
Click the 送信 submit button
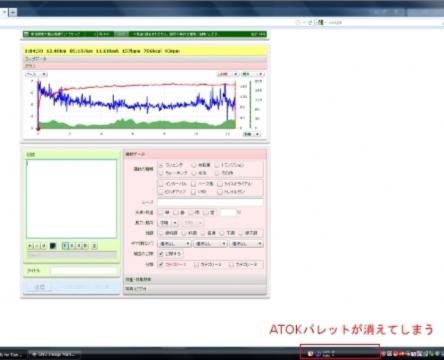39,287
